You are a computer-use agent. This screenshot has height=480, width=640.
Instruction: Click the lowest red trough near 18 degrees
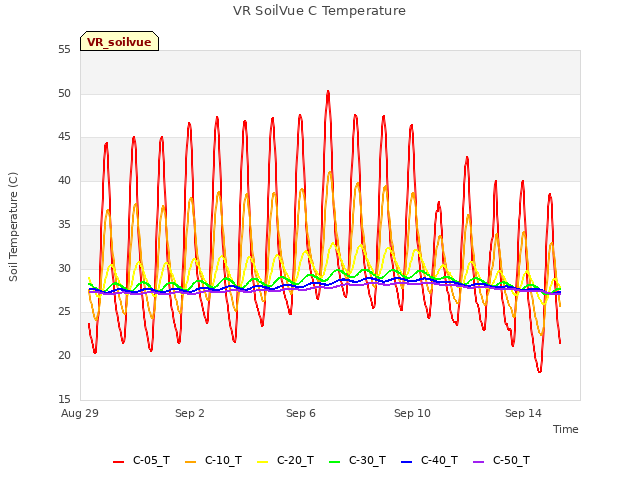click(x=539, y=371)
